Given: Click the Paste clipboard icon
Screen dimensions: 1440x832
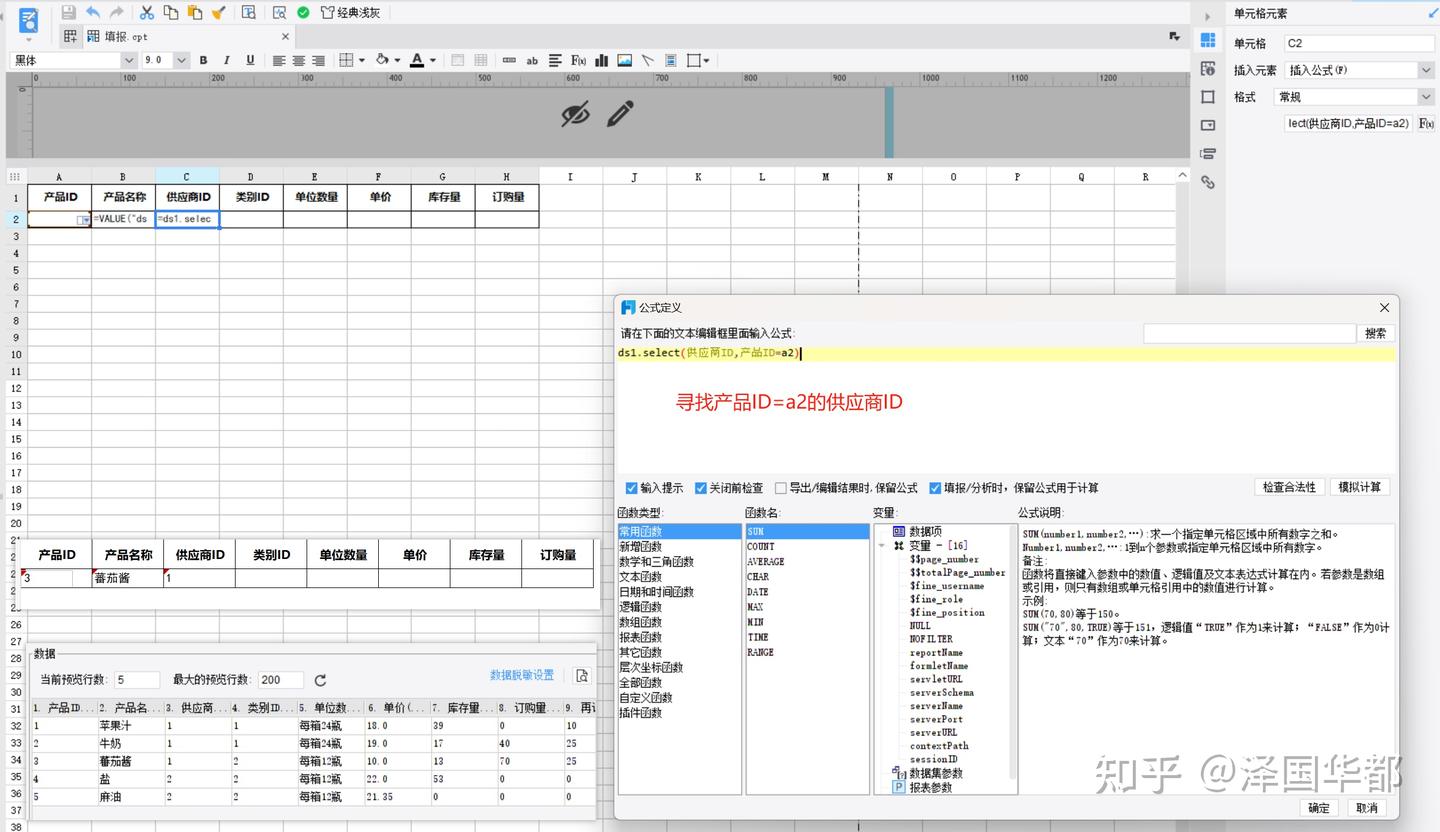Looking at the screenshot, I should coord(195,12).
